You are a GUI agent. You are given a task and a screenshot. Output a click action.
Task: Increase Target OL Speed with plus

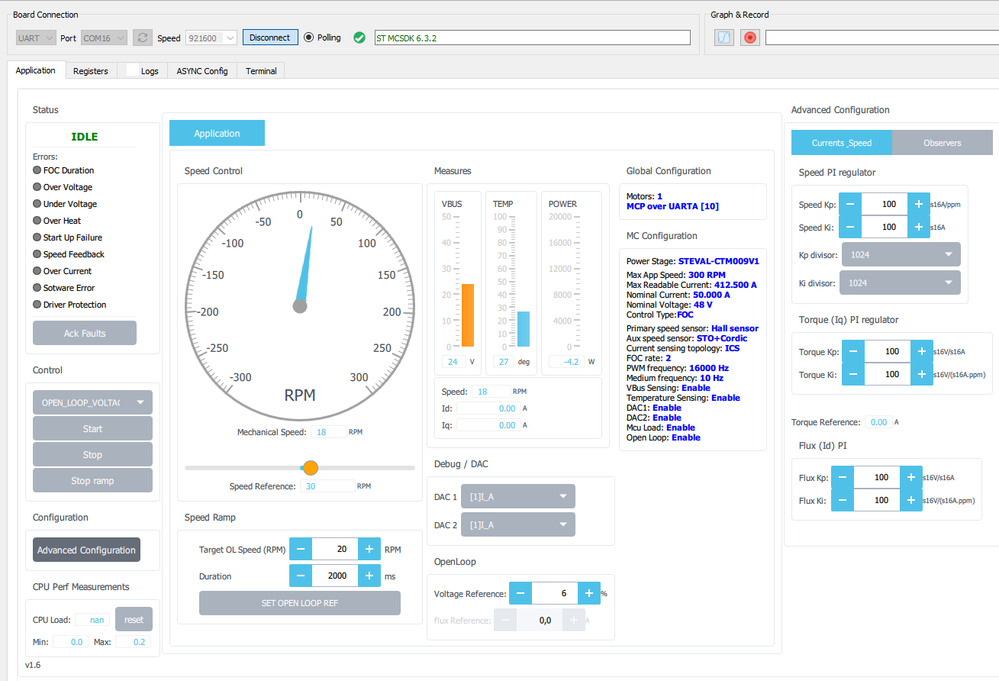point(369,548)
